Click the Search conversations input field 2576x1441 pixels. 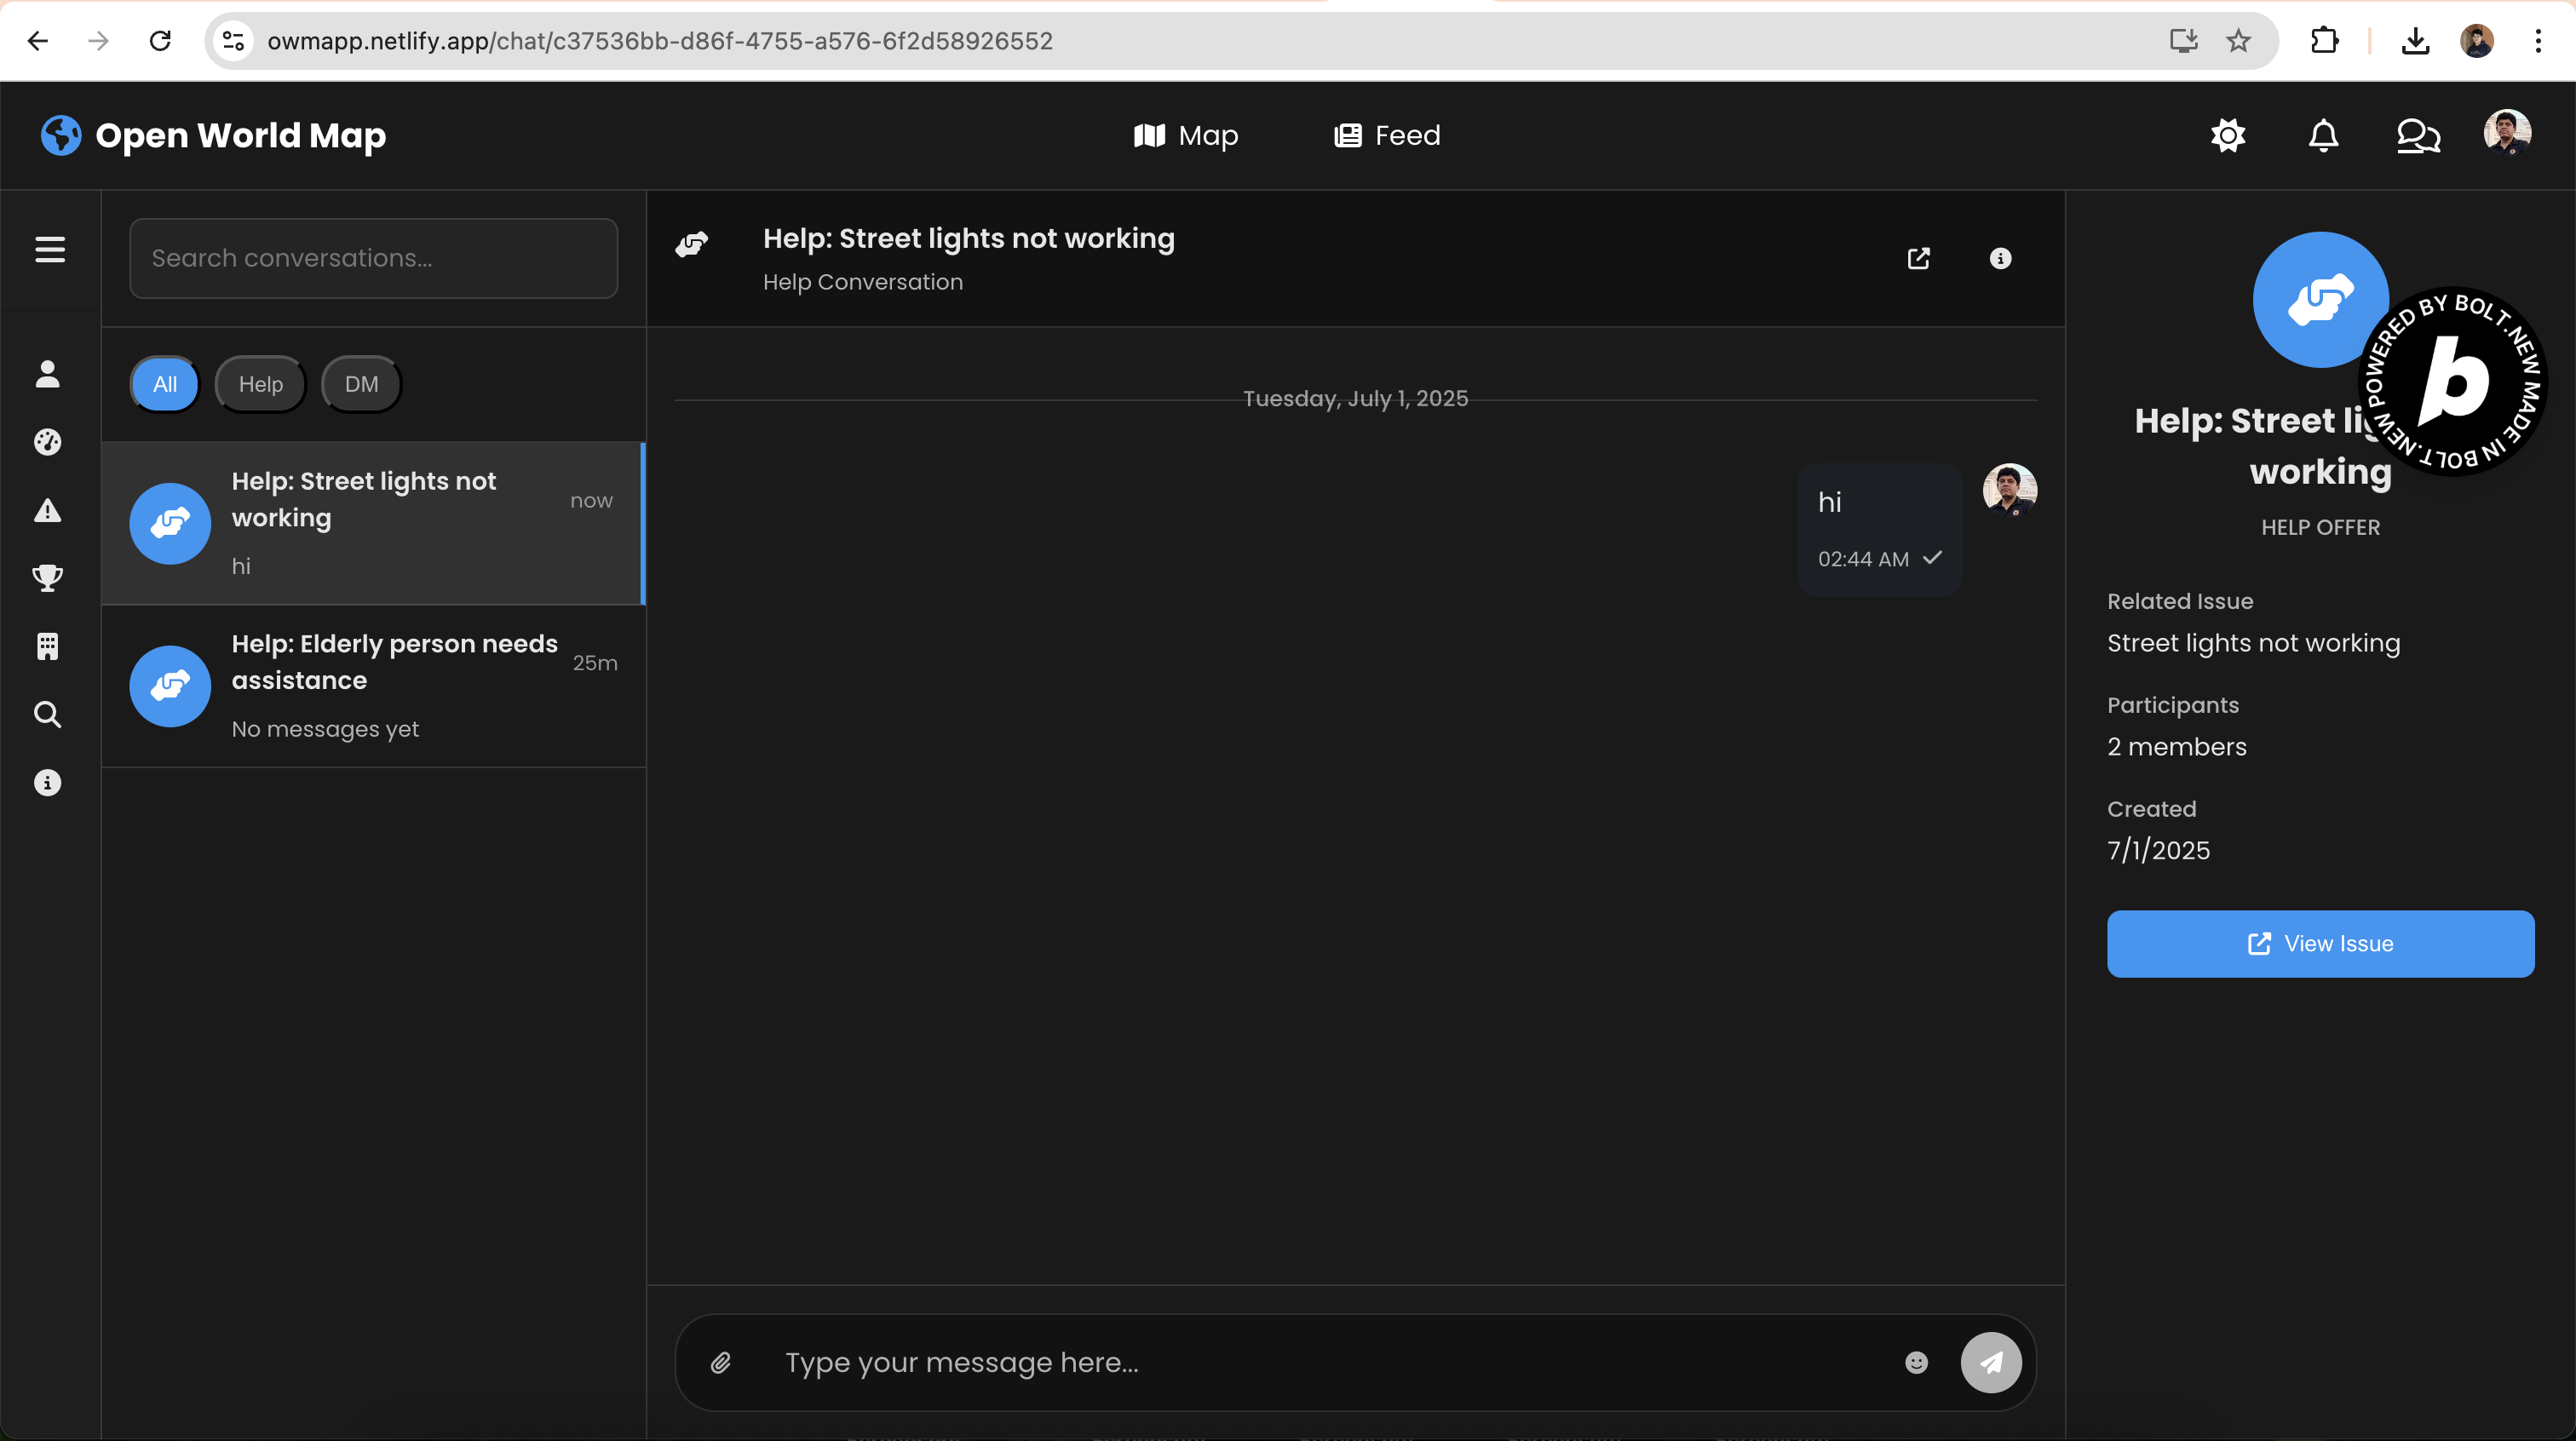click(x=373, y=258)
